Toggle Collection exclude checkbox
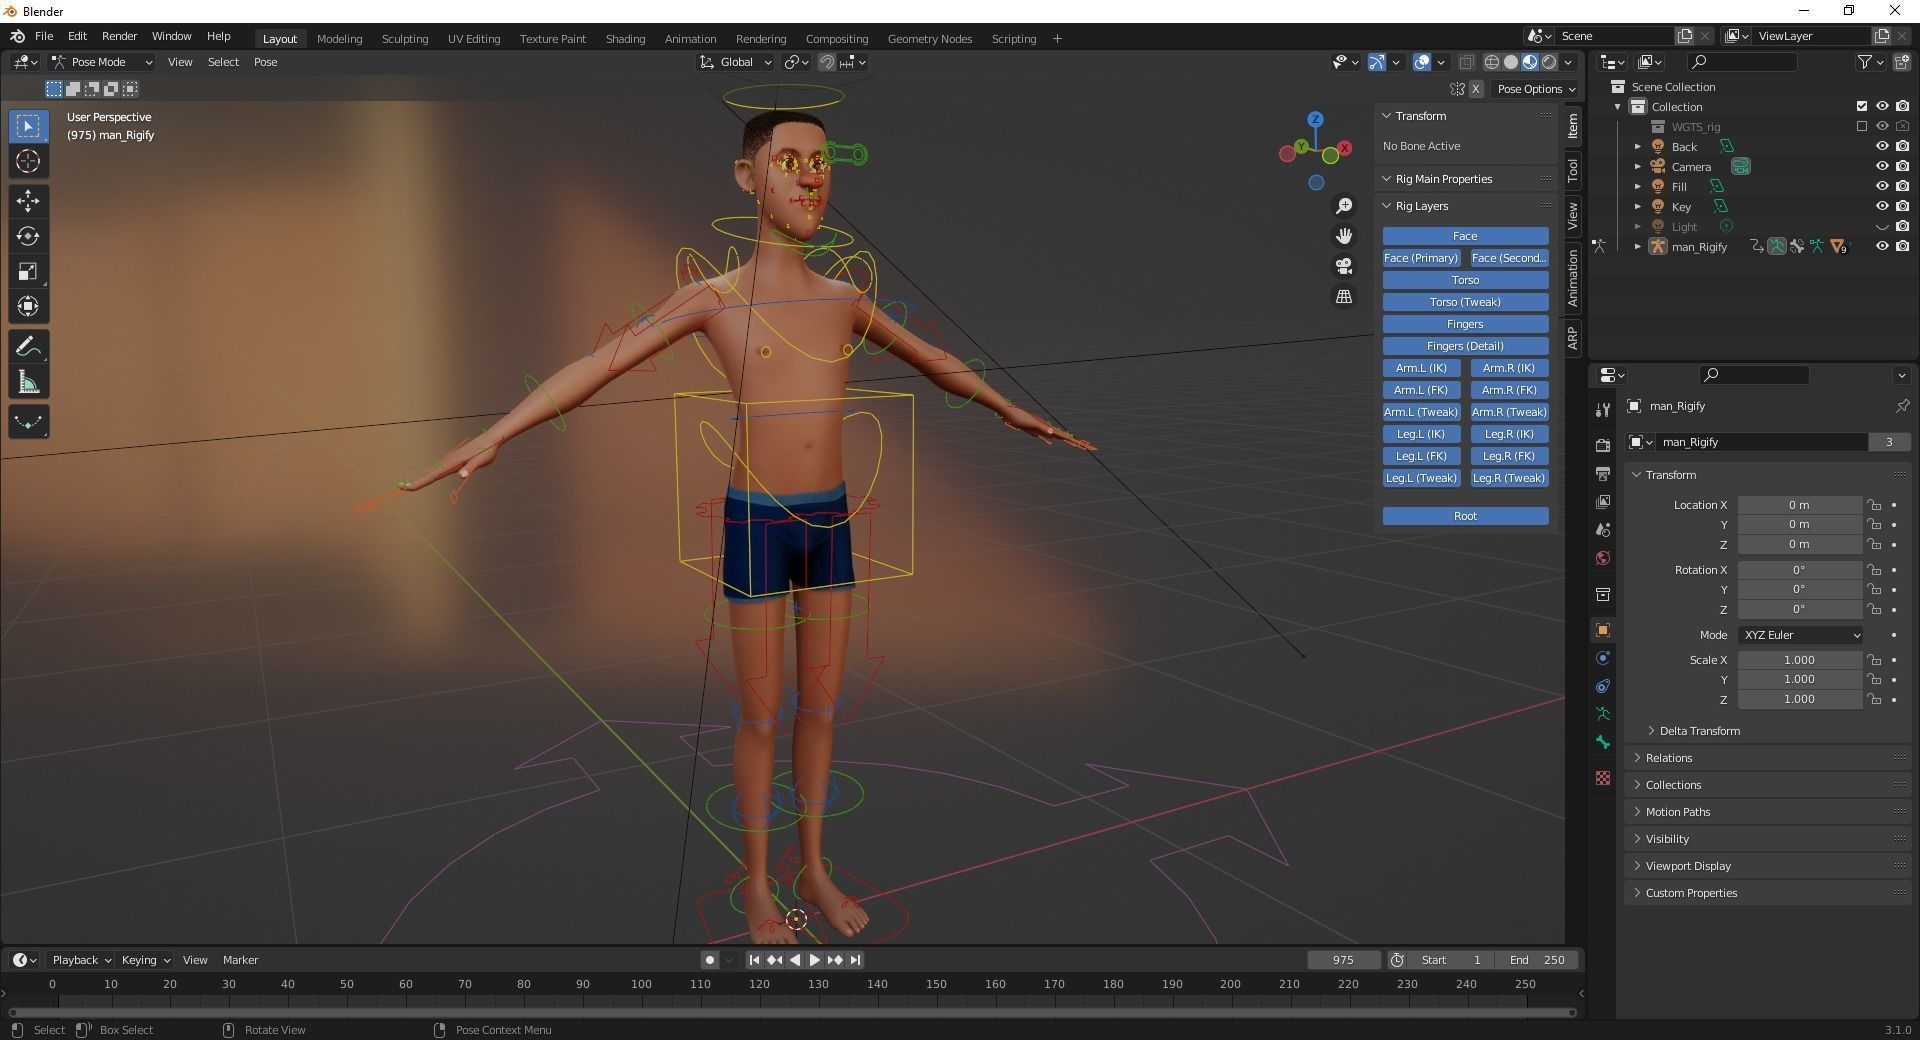The image size is (1920, 1040). [x=1861, y=106]
